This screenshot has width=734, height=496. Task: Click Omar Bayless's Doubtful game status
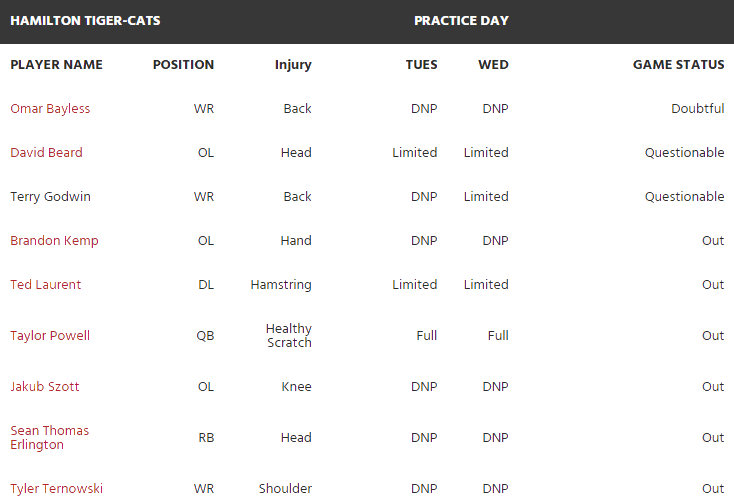[x=697, y=109]
